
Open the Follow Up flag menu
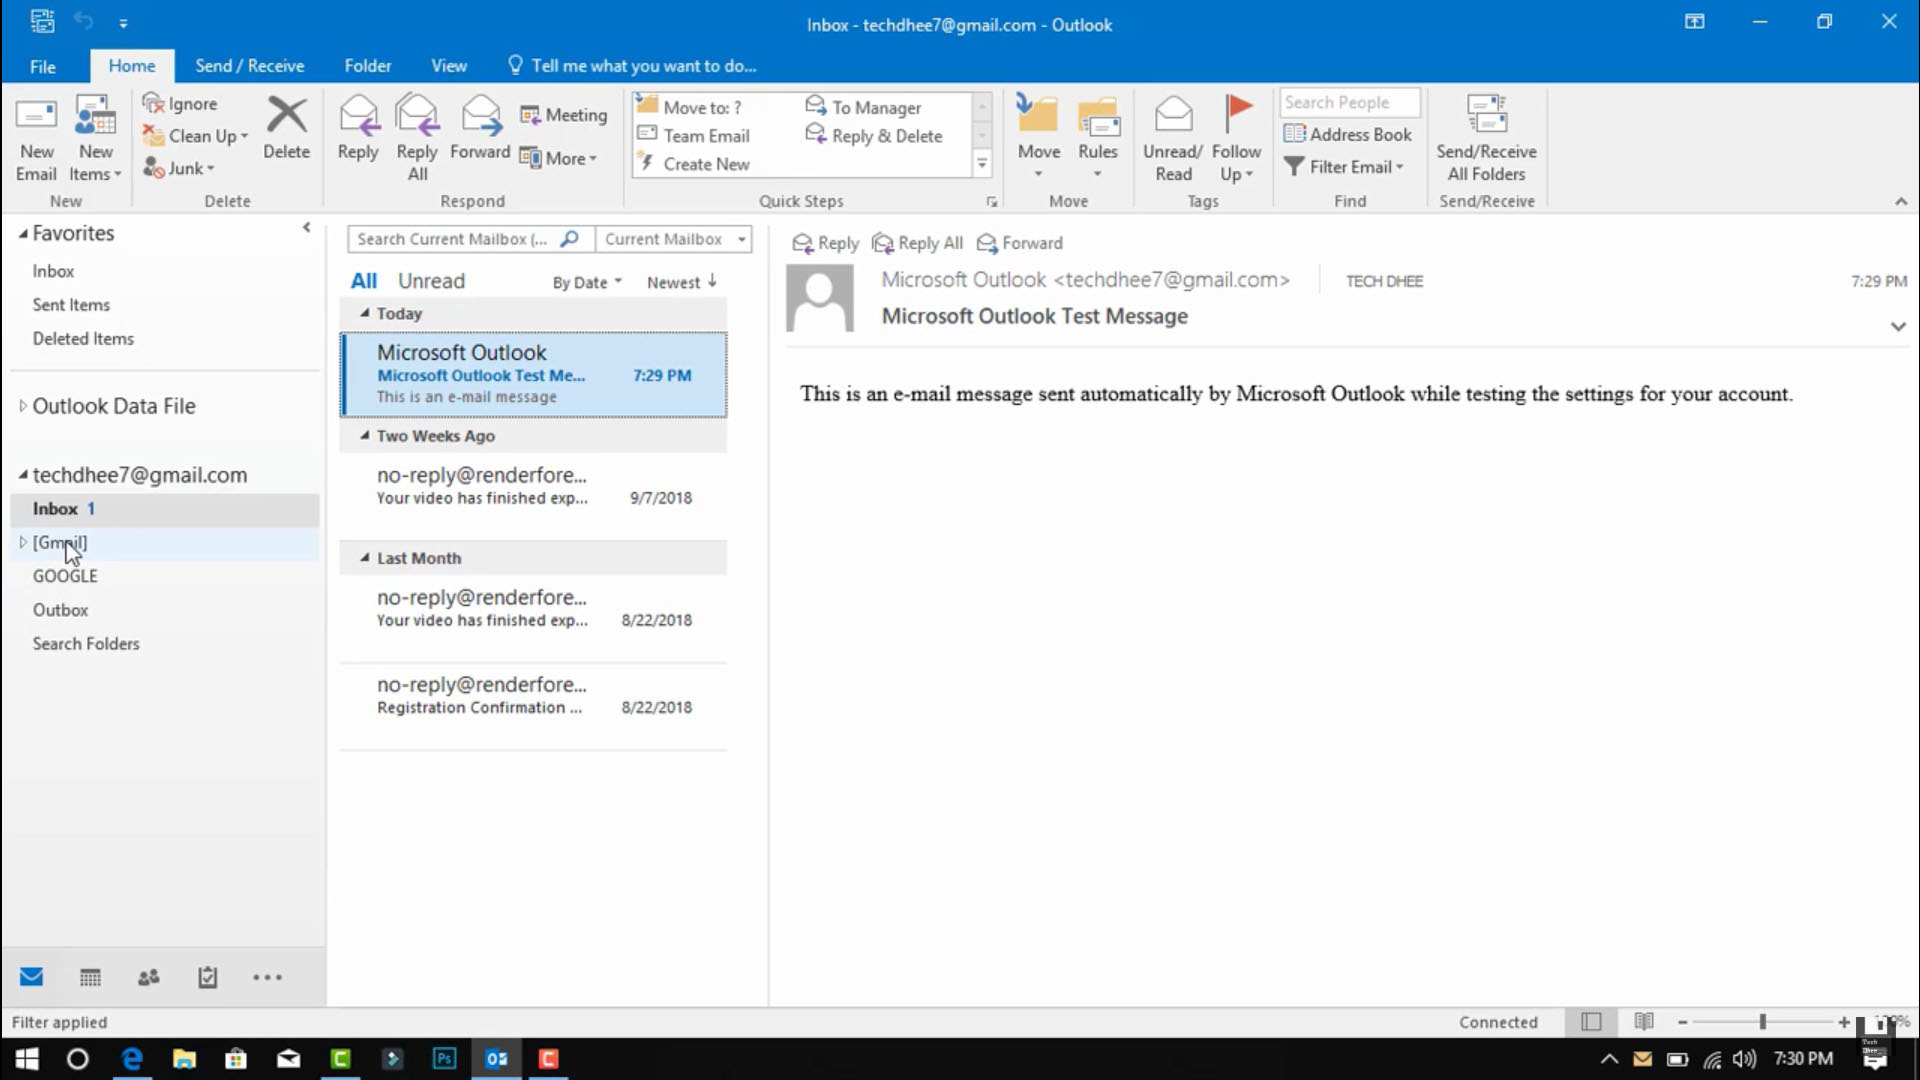click(x=1236, y=140)
